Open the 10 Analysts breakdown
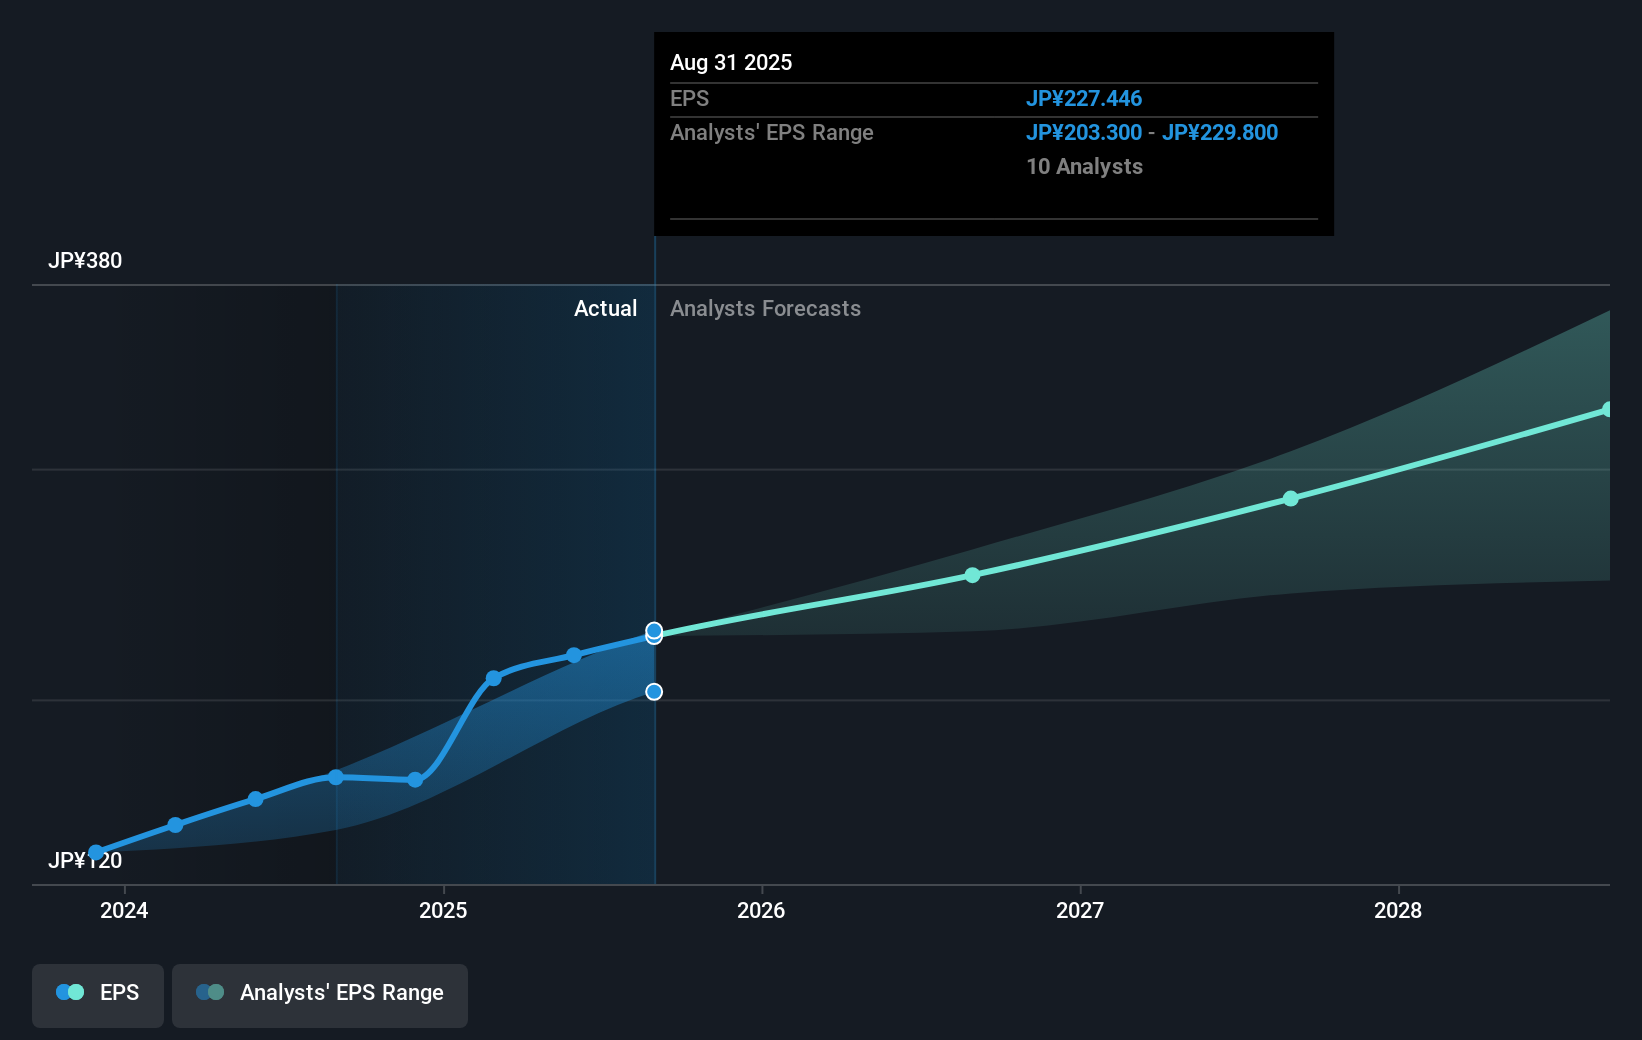 (x=1084, y=167)
